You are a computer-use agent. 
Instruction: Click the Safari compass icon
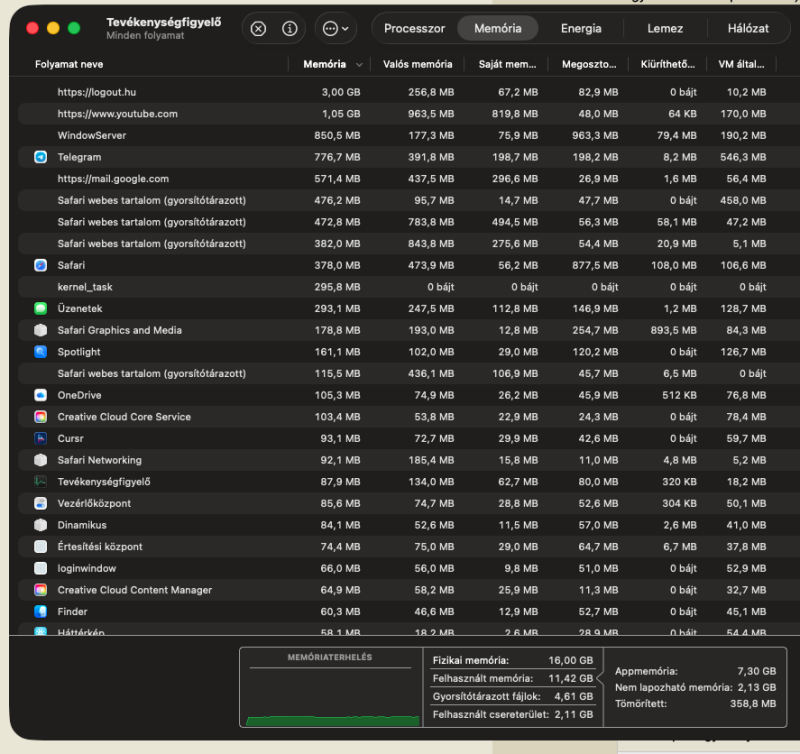[x=40, y=265]
